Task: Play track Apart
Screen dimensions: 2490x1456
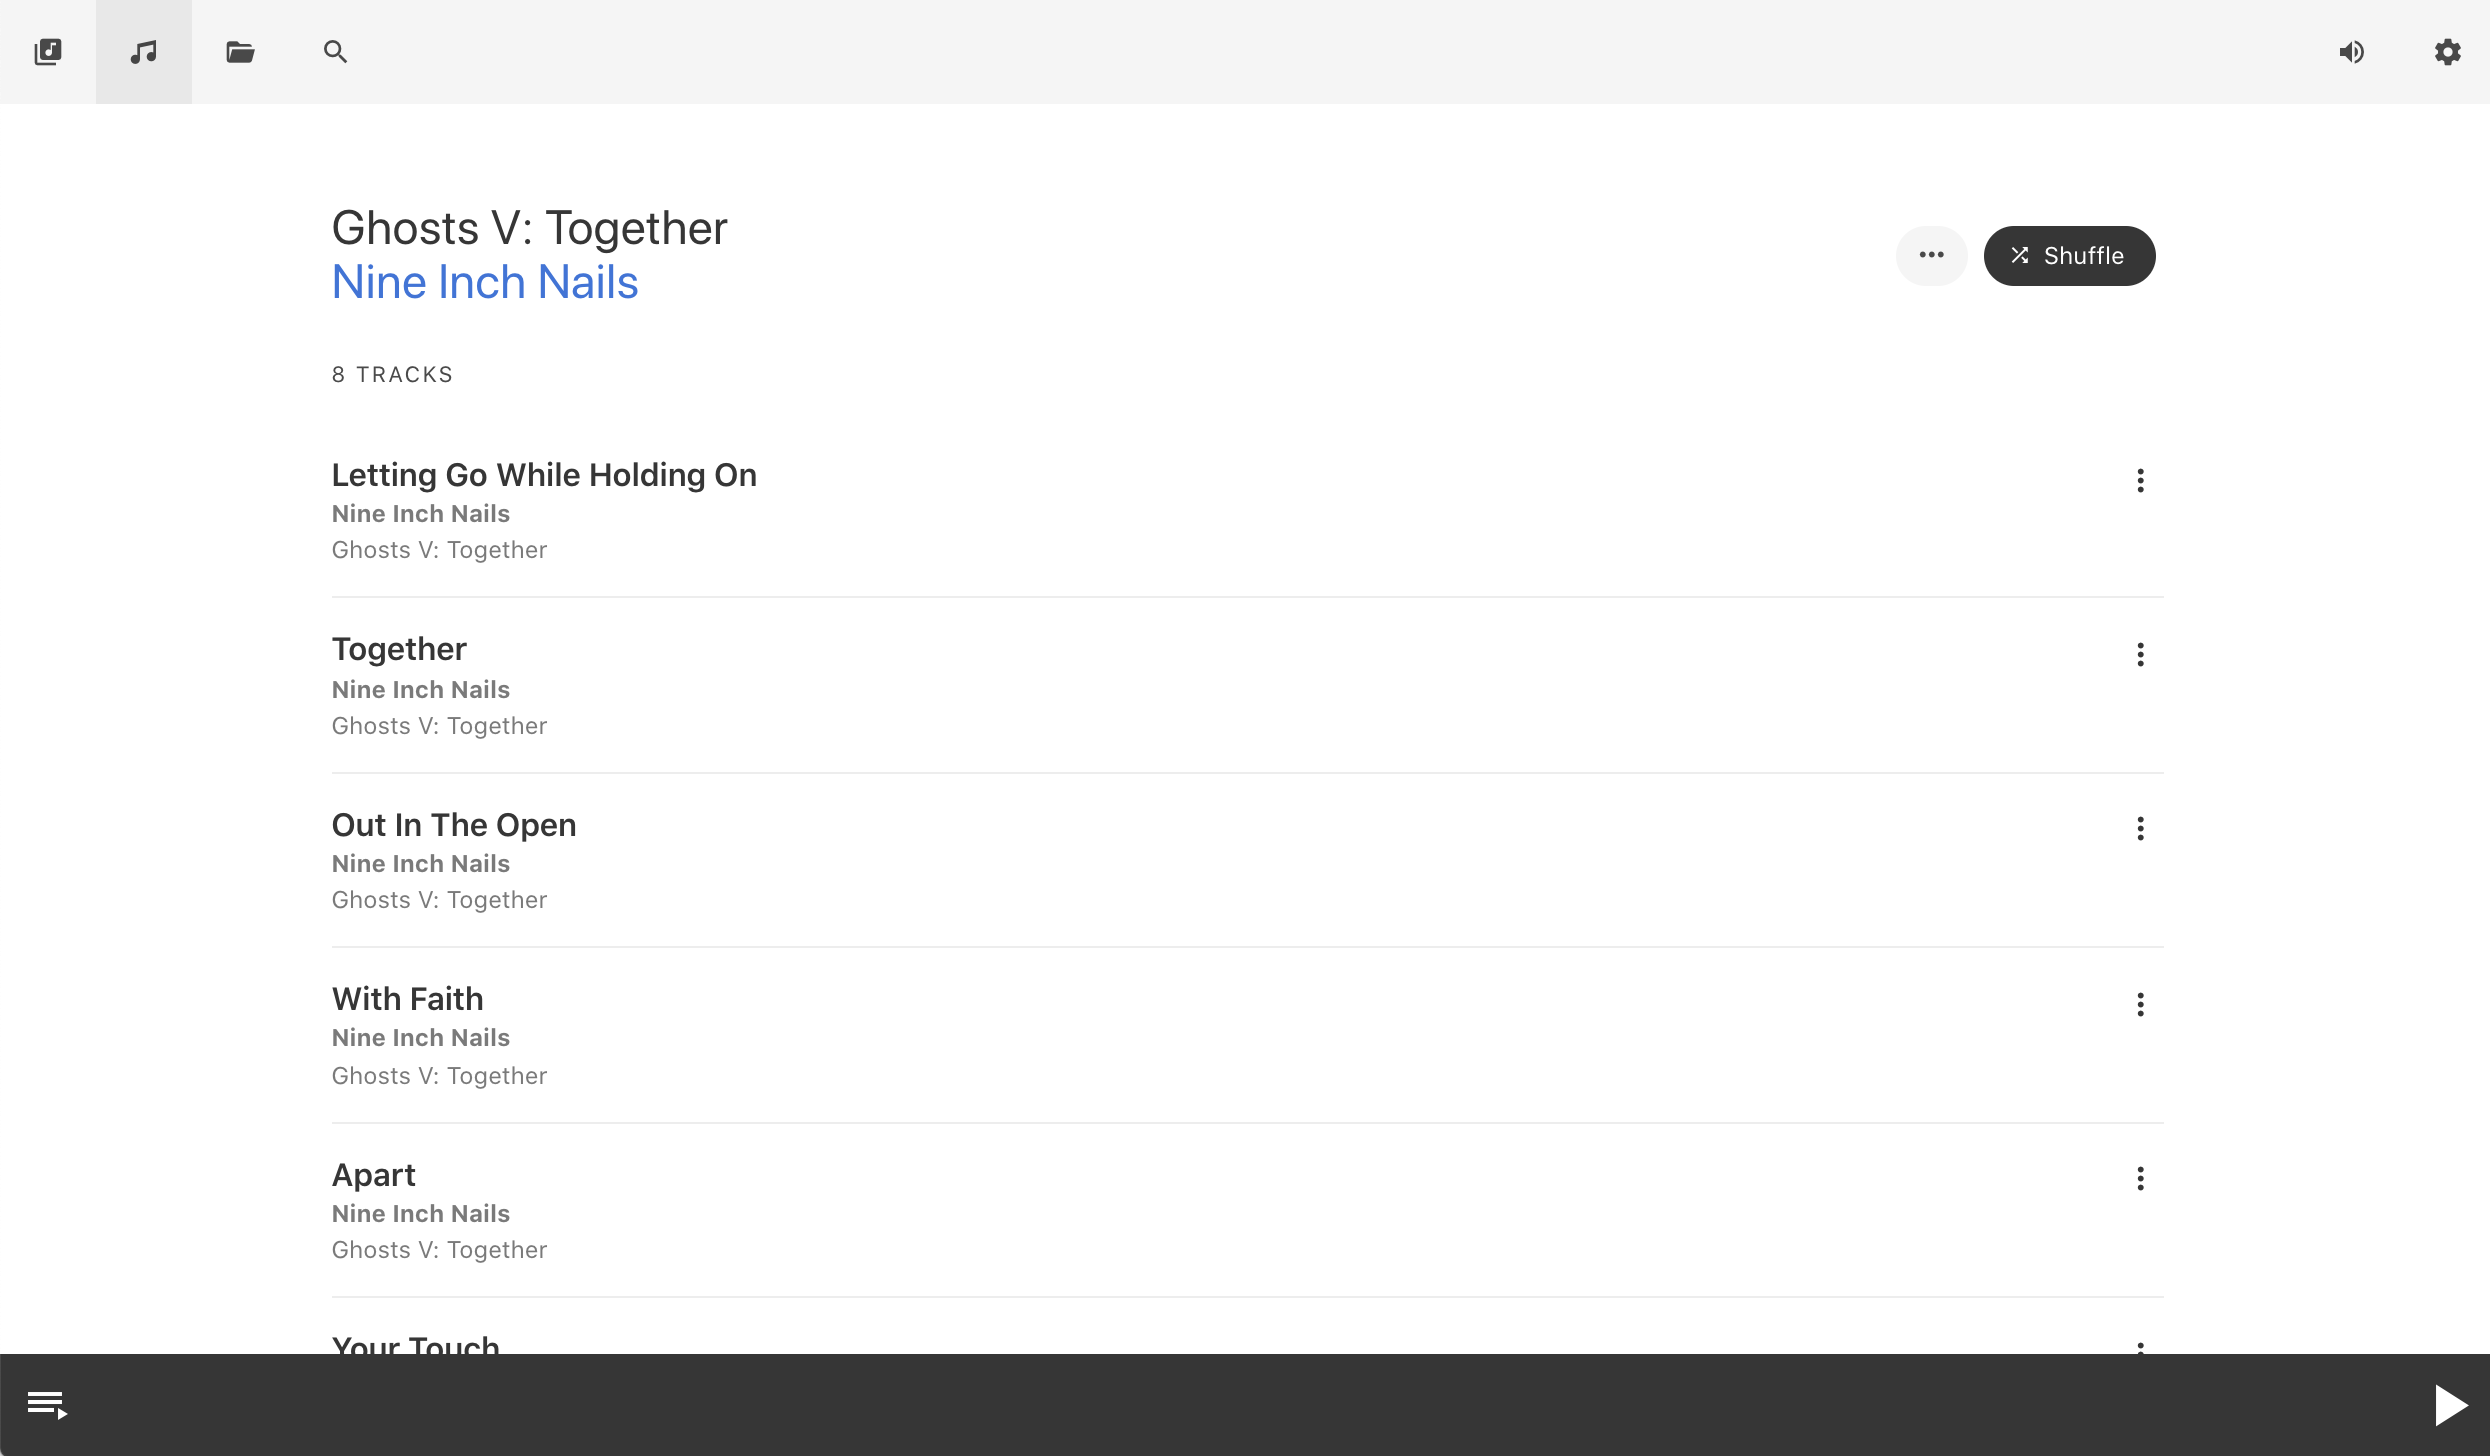Action: 373,1175
